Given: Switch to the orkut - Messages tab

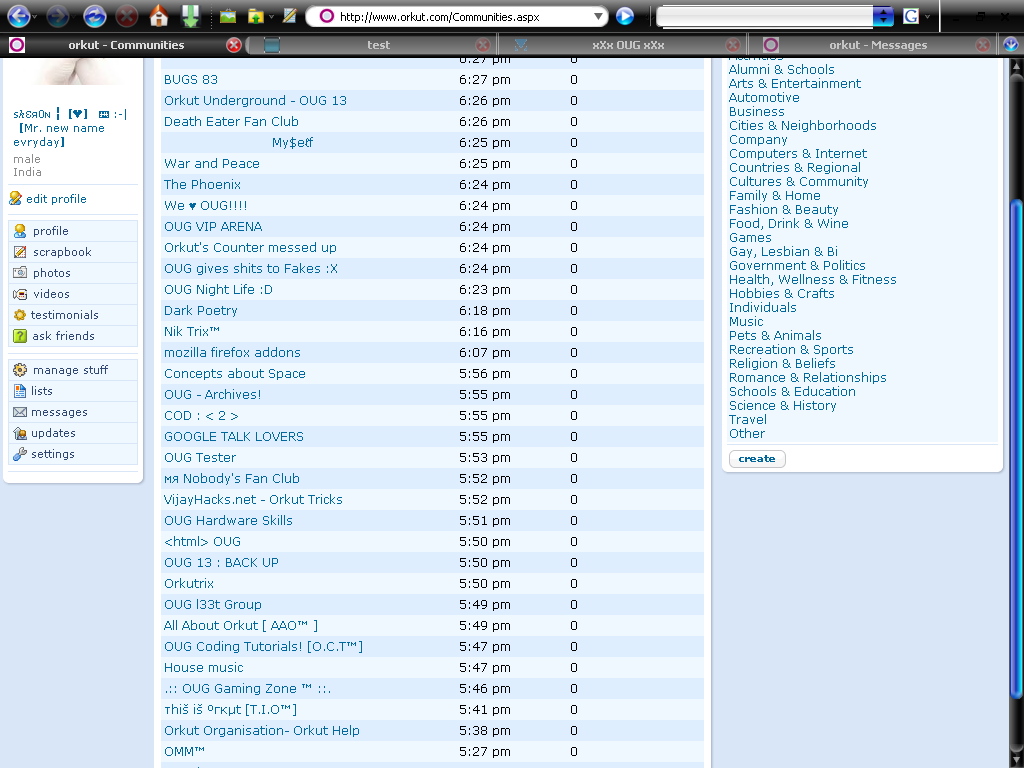Looking at the screenshot, I should (878, 45).
